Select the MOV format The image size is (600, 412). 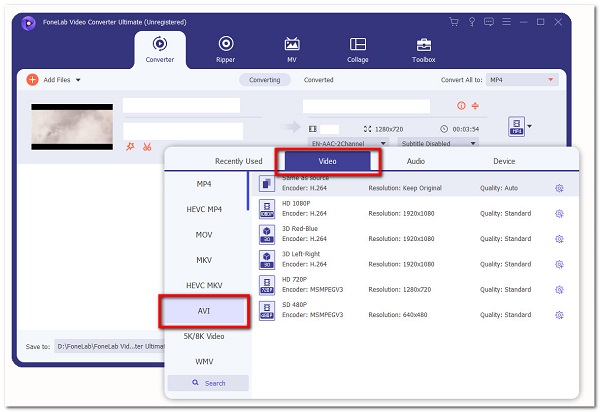point(204,235)
